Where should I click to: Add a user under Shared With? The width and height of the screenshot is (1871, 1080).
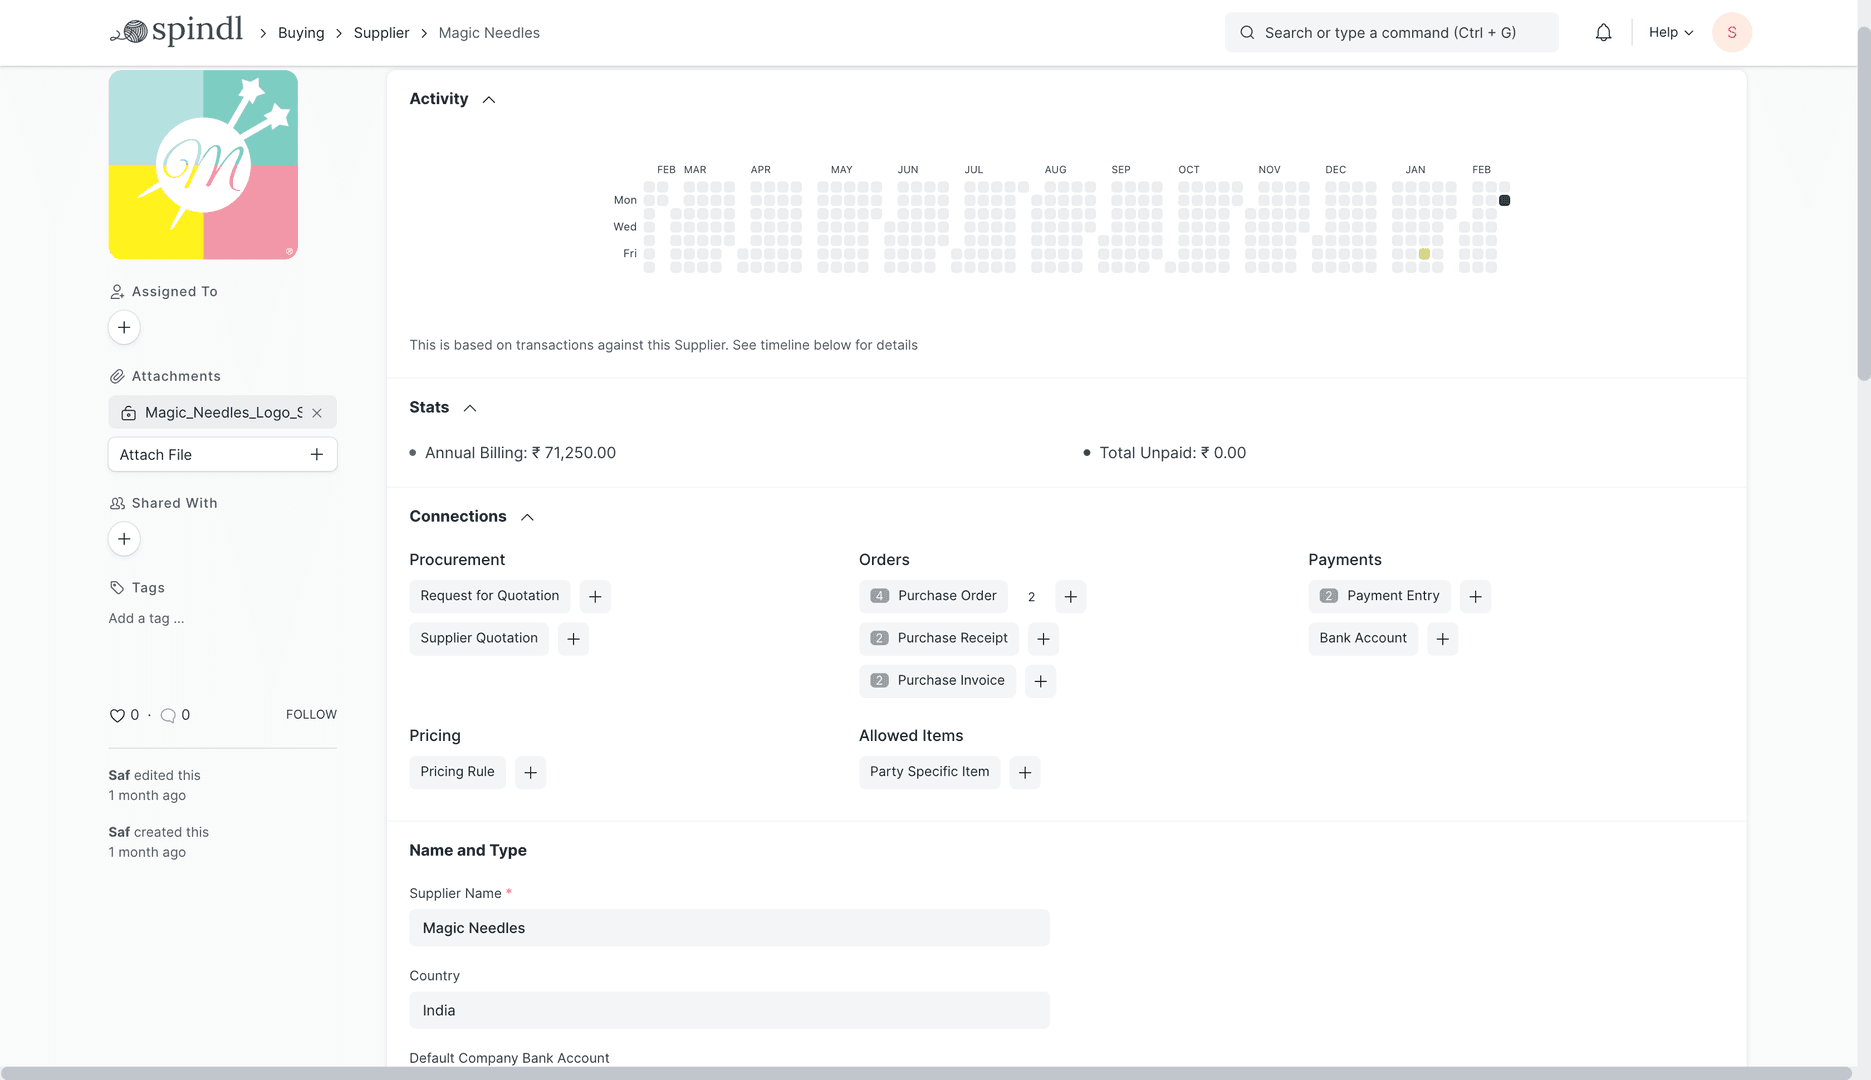point(123,539)
